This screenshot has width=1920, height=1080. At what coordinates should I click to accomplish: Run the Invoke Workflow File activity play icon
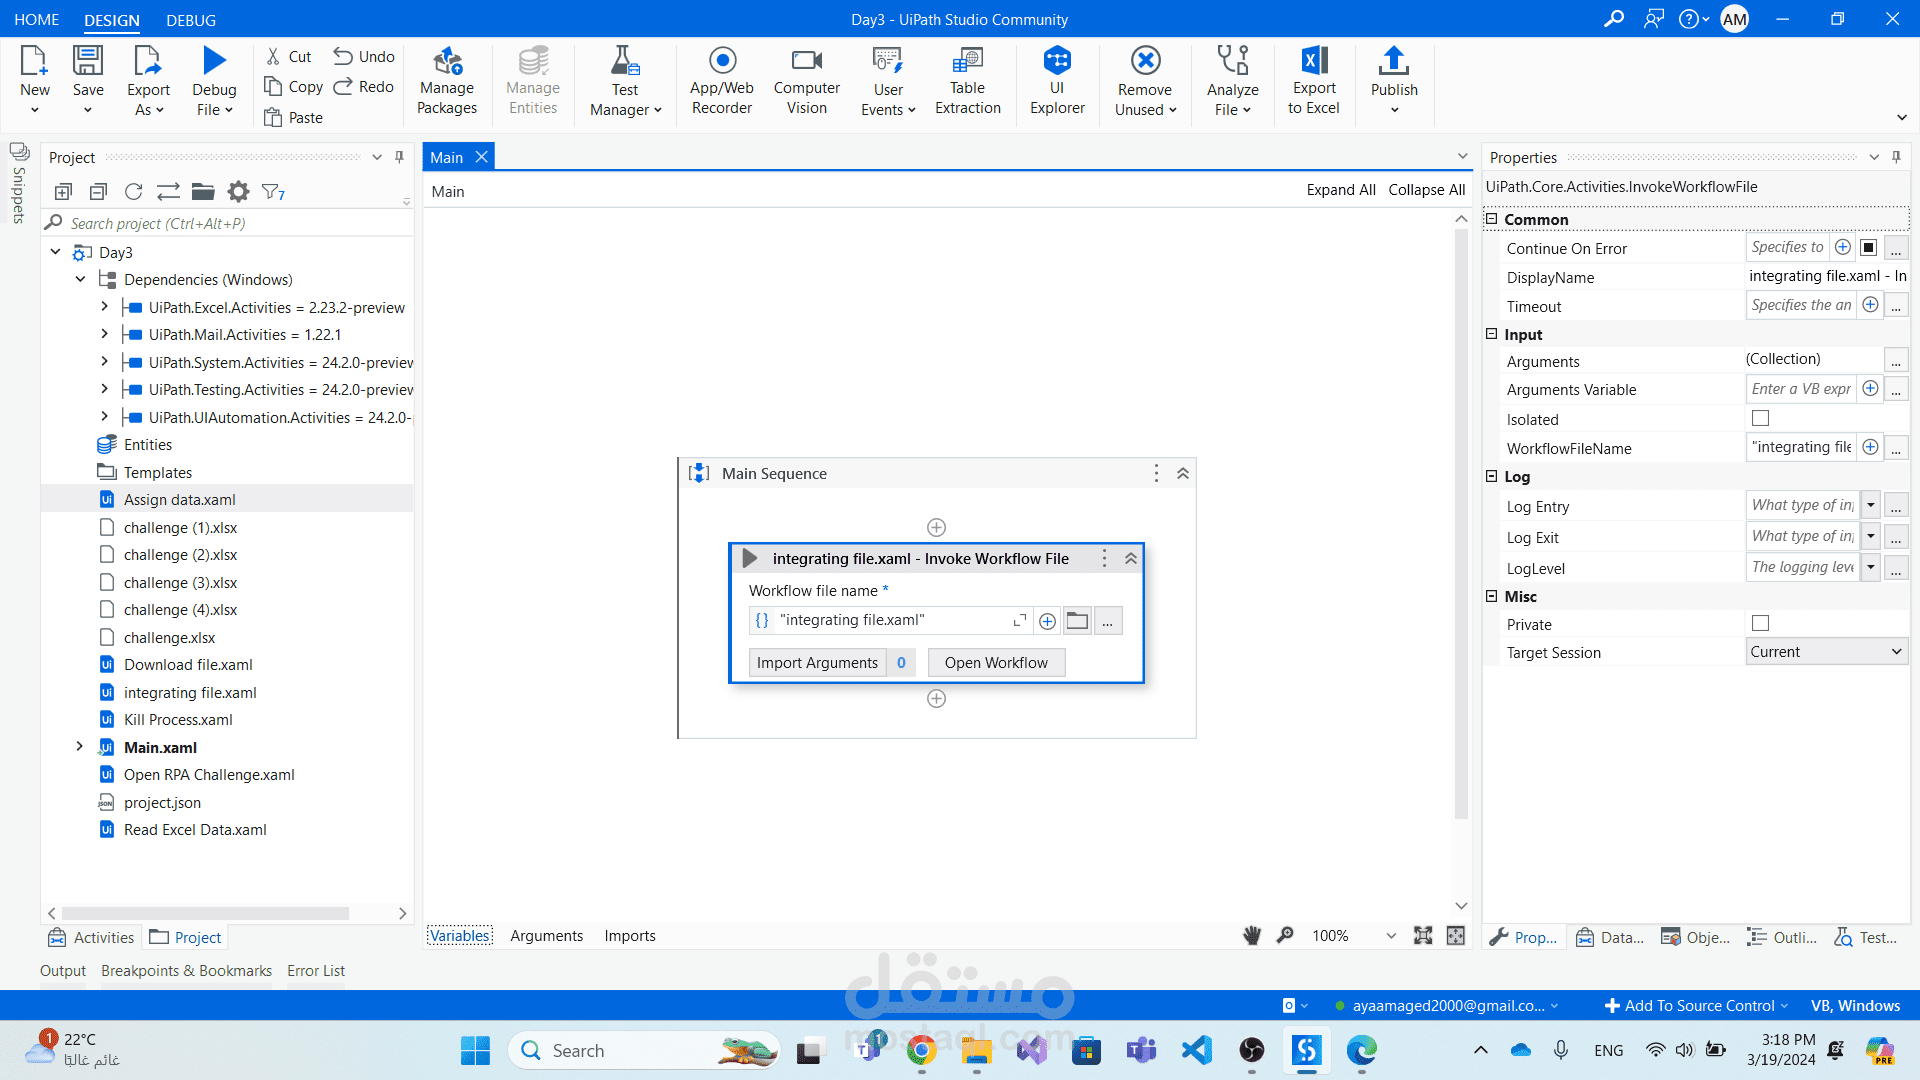point(750,558)
